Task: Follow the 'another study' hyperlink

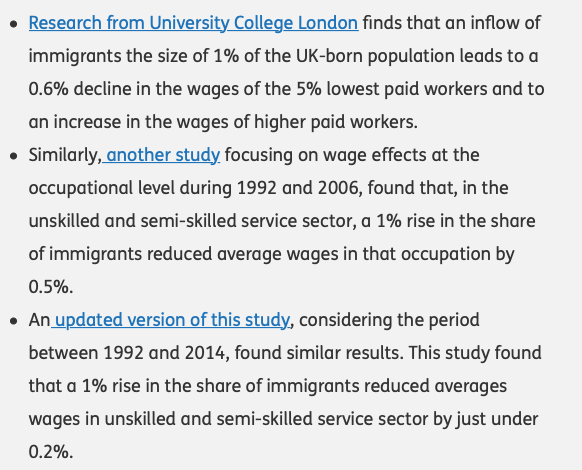Action: pyautogui.click(x=163, y=155)
